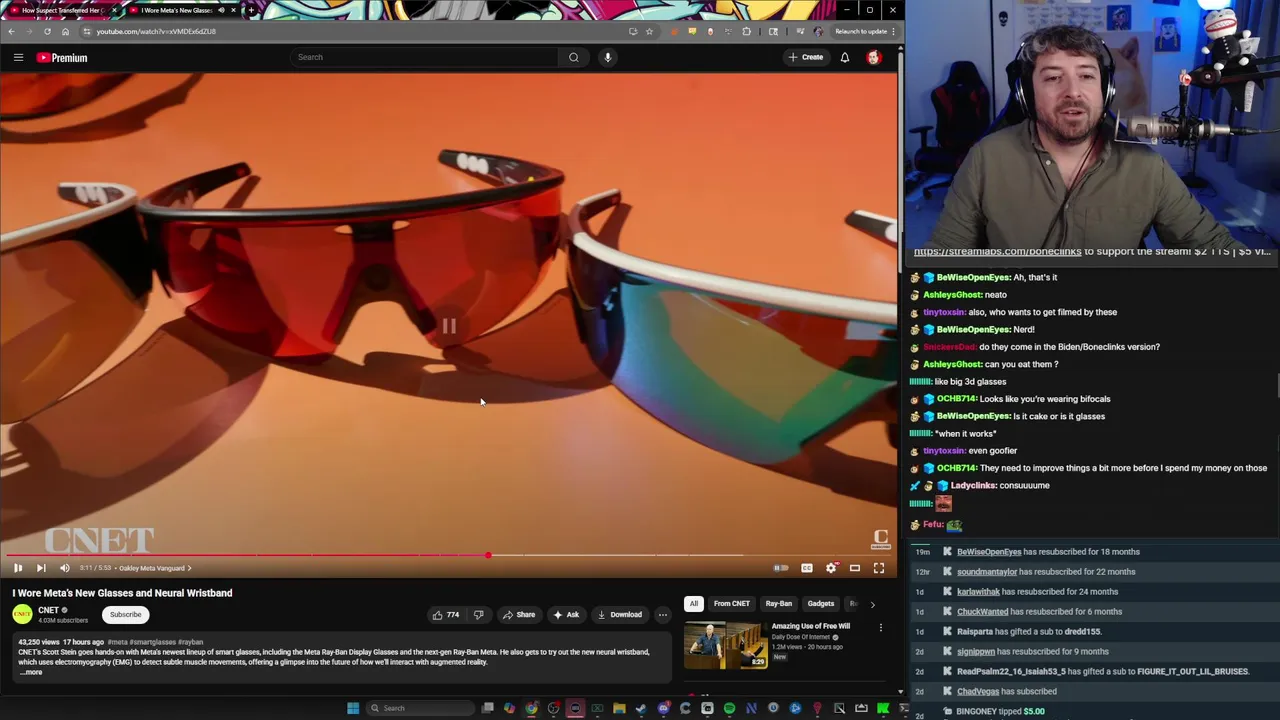Ask about this video
The height and width of the screenshot is (720, 1280).
tap(566, 615)
